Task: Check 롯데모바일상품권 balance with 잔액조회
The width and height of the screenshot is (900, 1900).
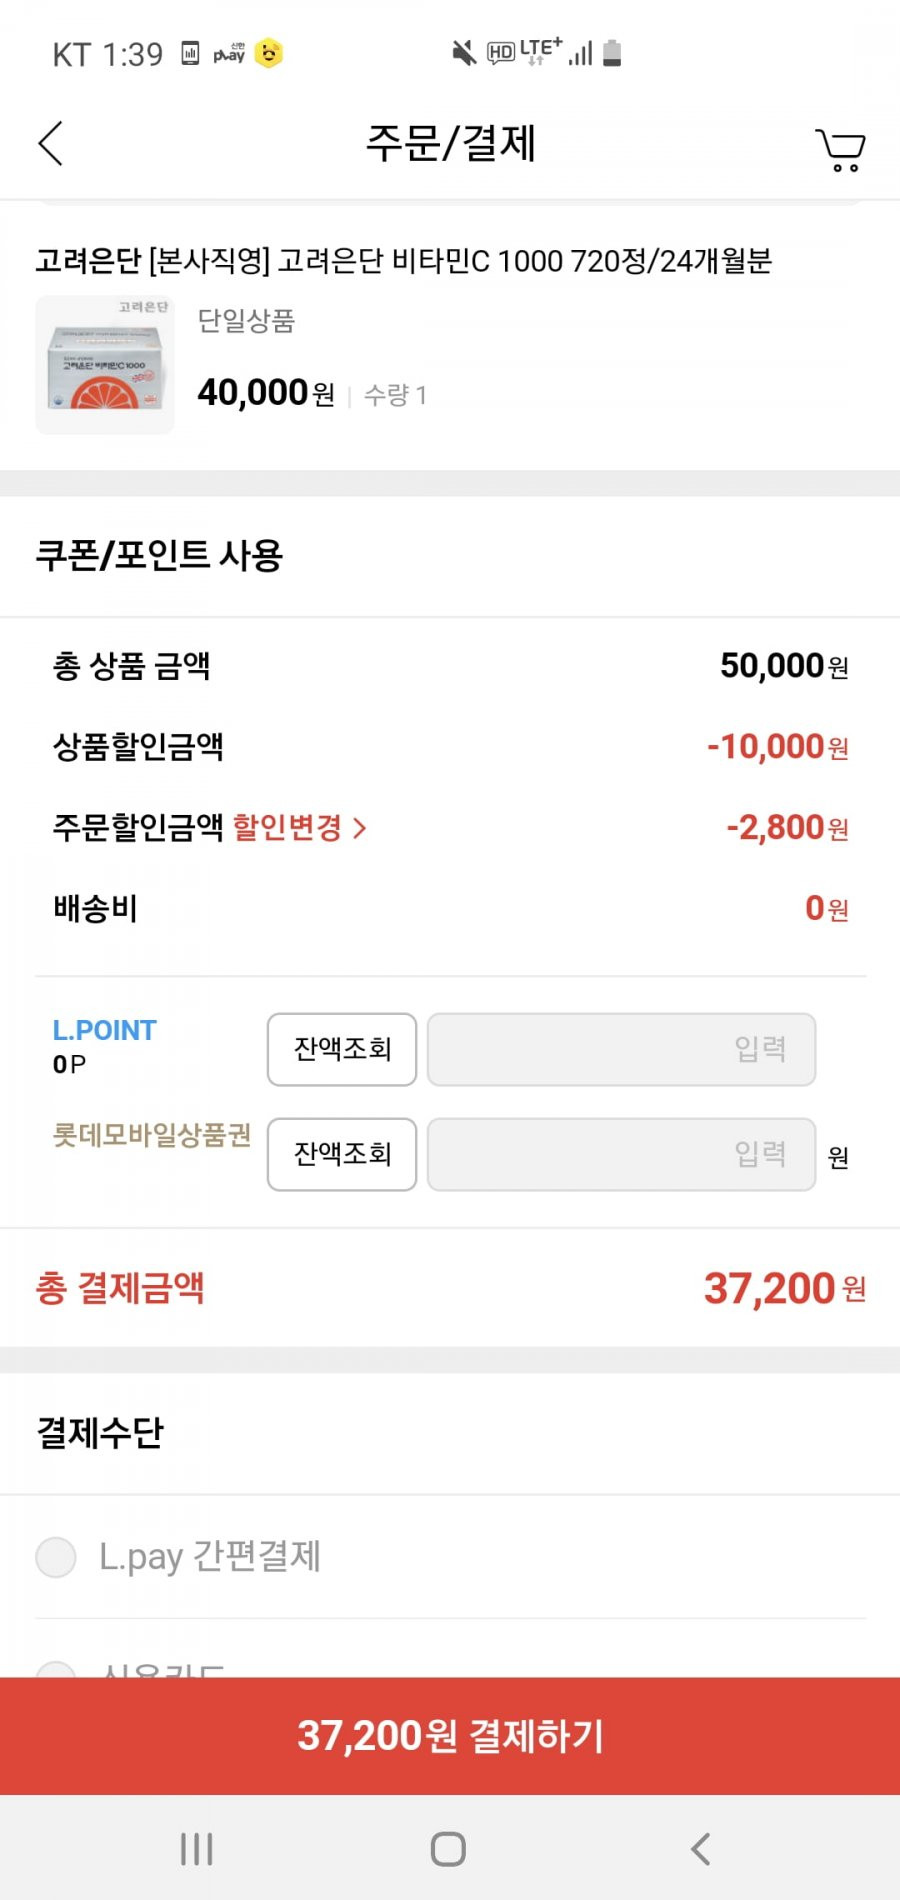Action: point(342,1154)
